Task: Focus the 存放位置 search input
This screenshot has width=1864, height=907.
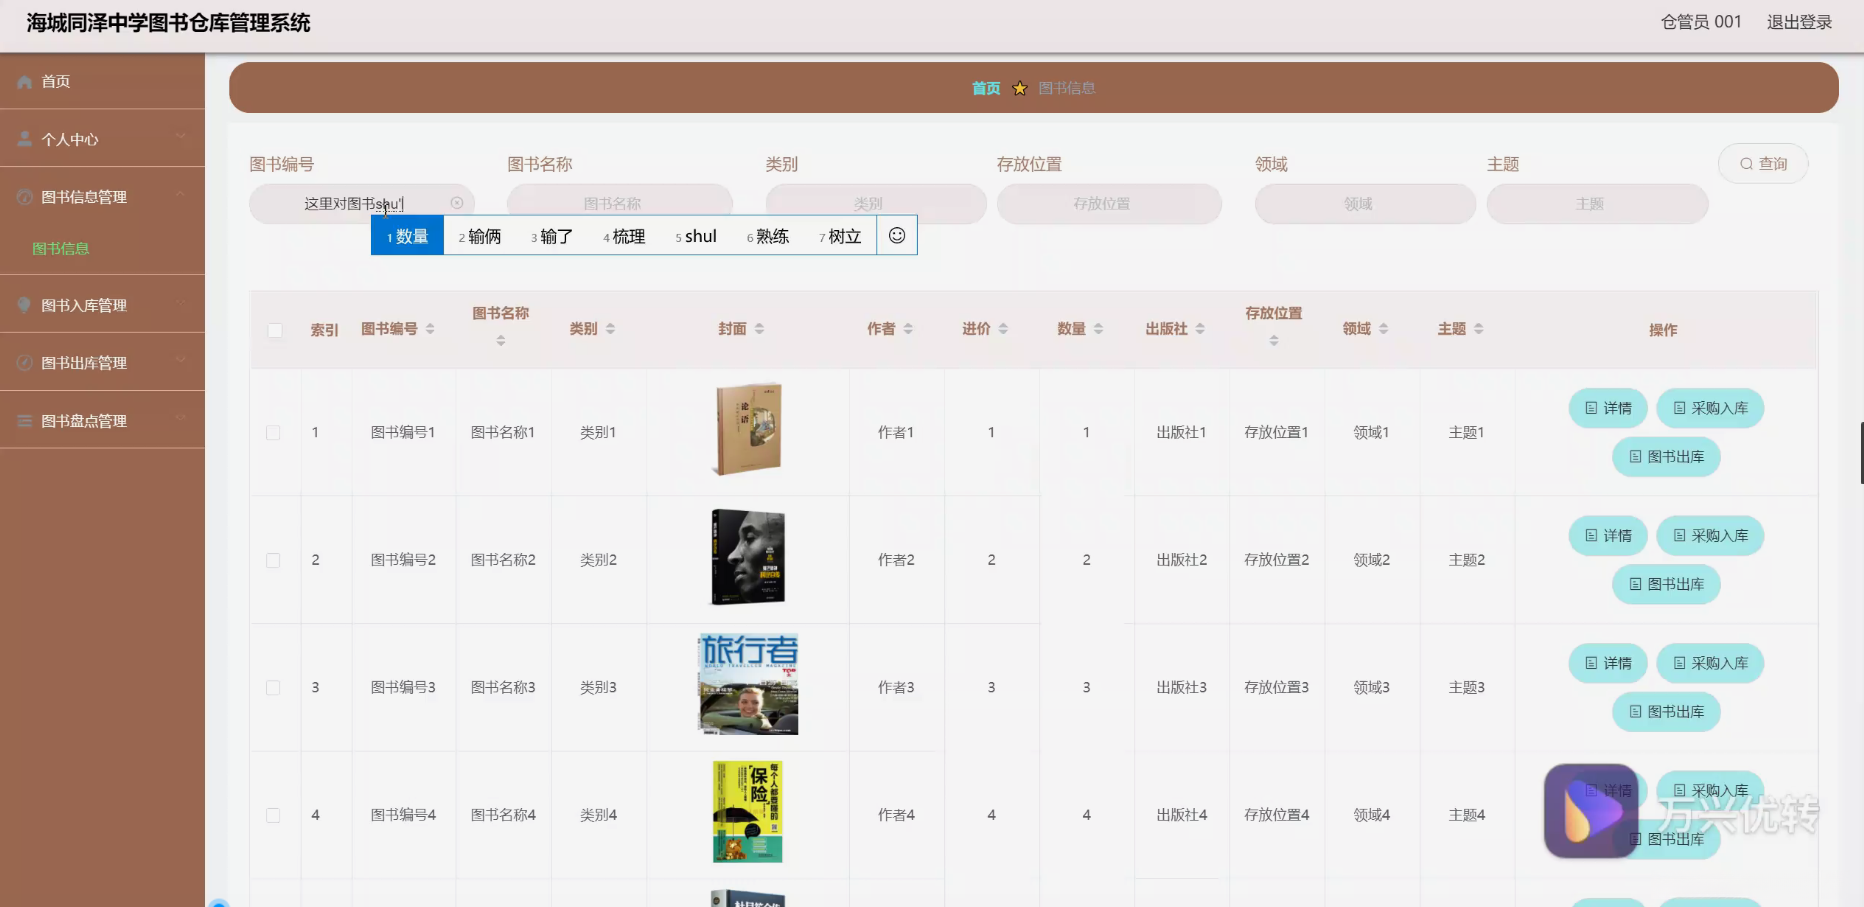Action: click(1109, 204)
